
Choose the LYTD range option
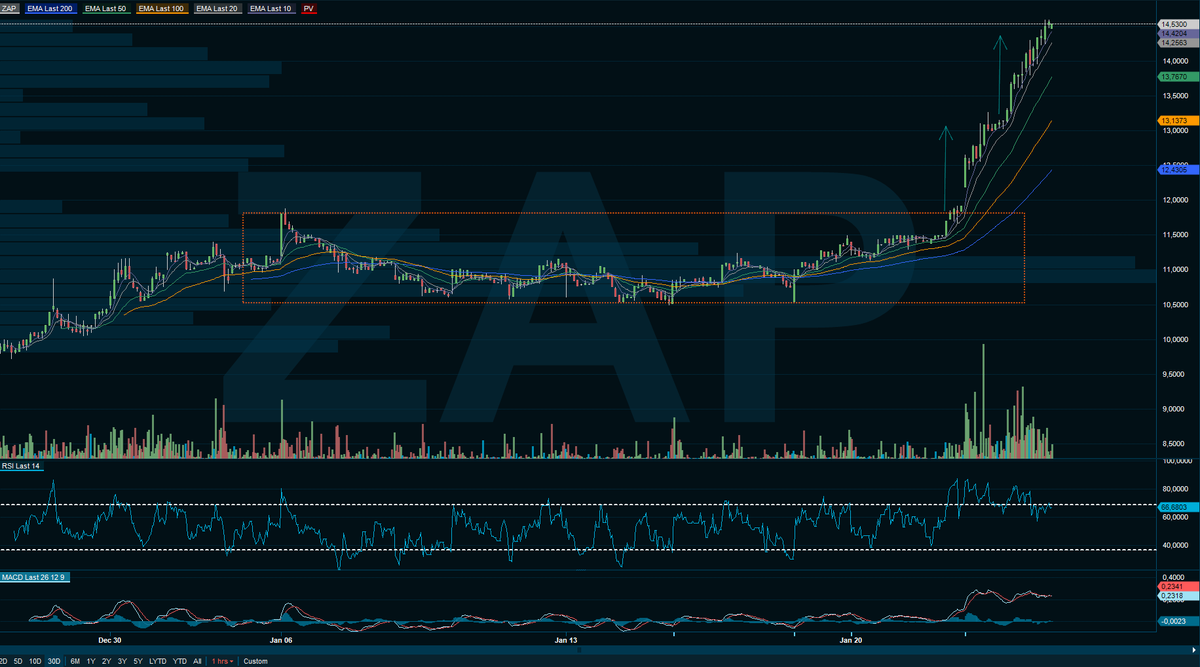pyautogui.click(x=158, y=661)
